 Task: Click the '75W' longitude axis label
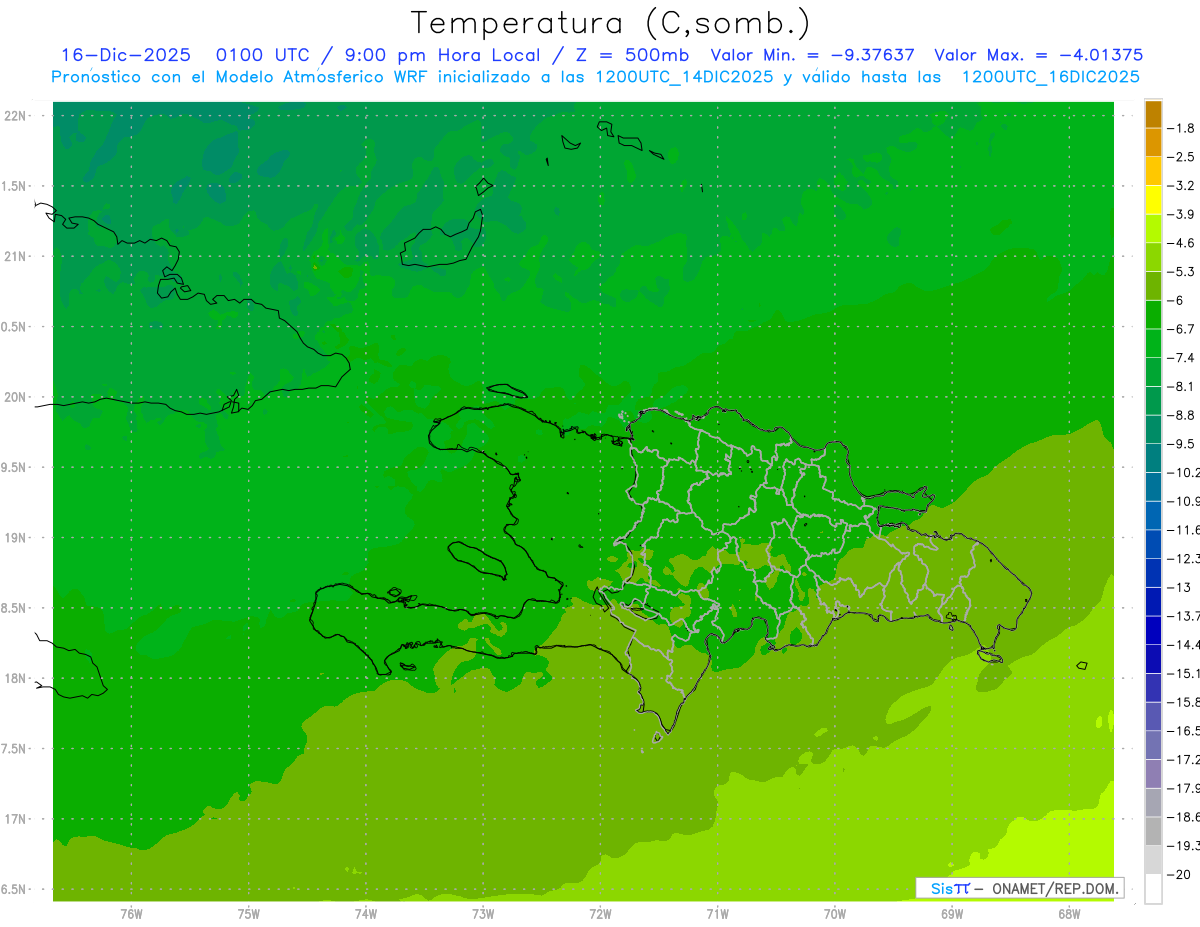pos(248,914)
